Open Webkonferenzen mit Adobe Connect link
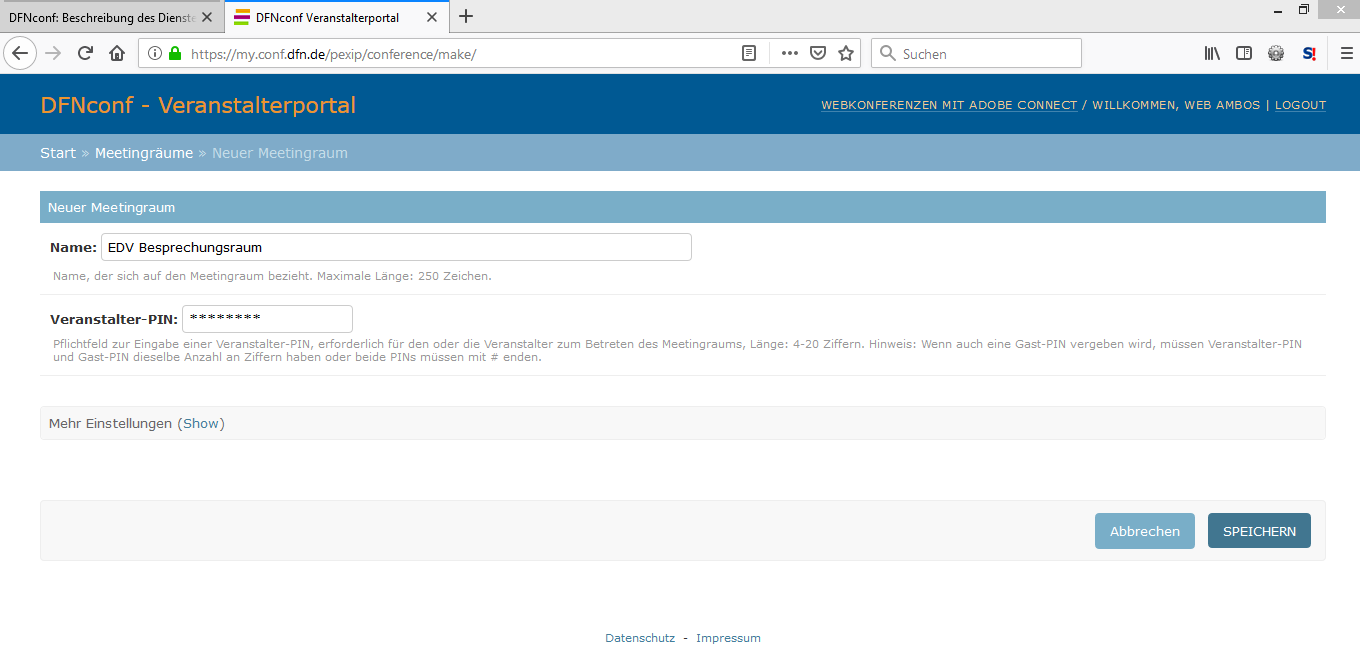 pos(949,105)
